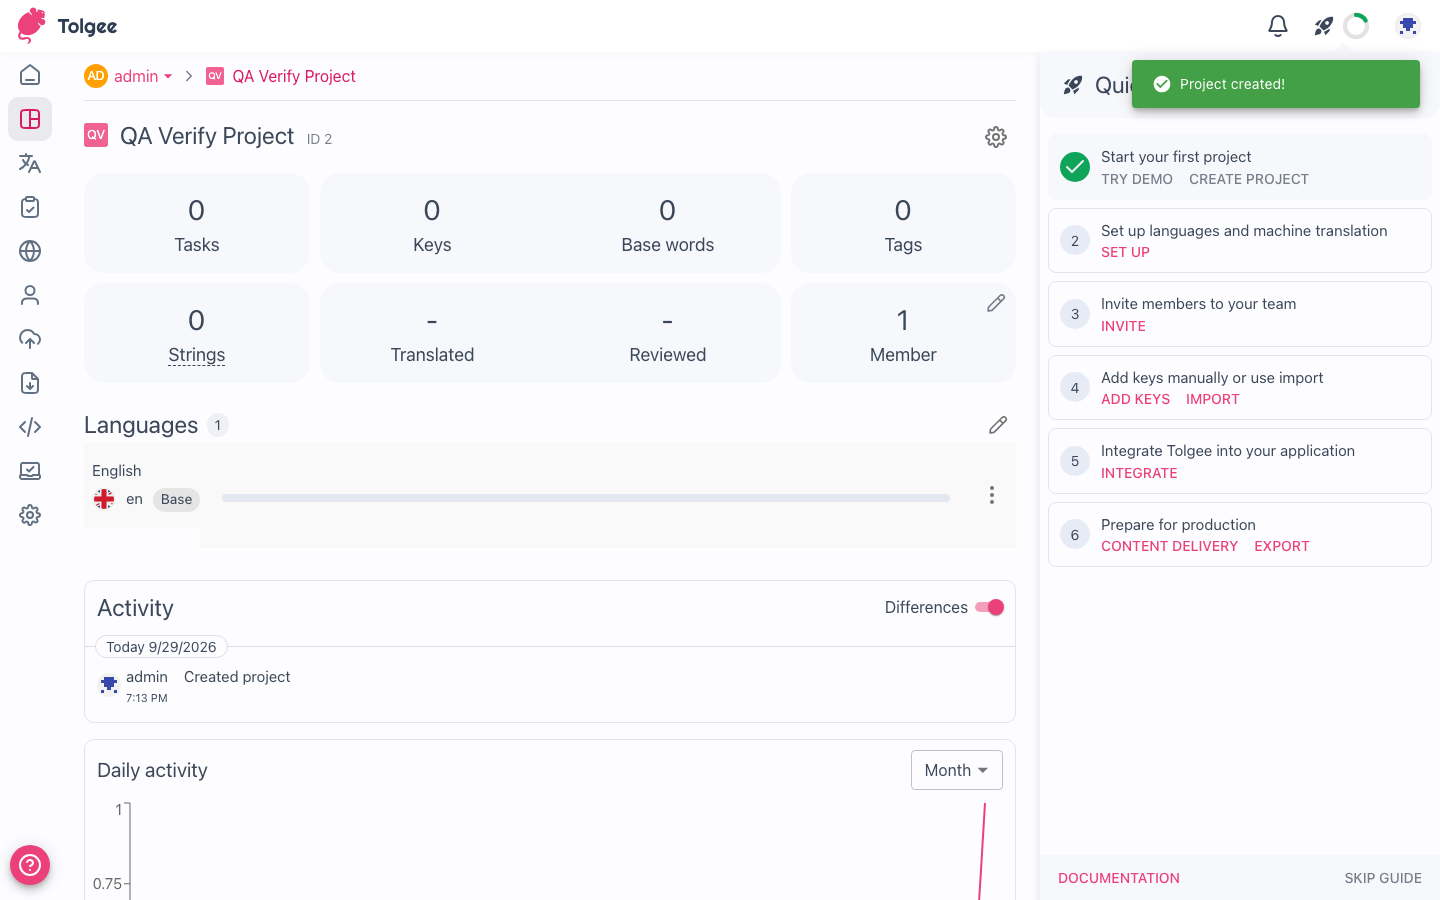This screenshot has width=1440, height=900.
Task: Click step 2 number circle in guide
Action: [1075, 240]
